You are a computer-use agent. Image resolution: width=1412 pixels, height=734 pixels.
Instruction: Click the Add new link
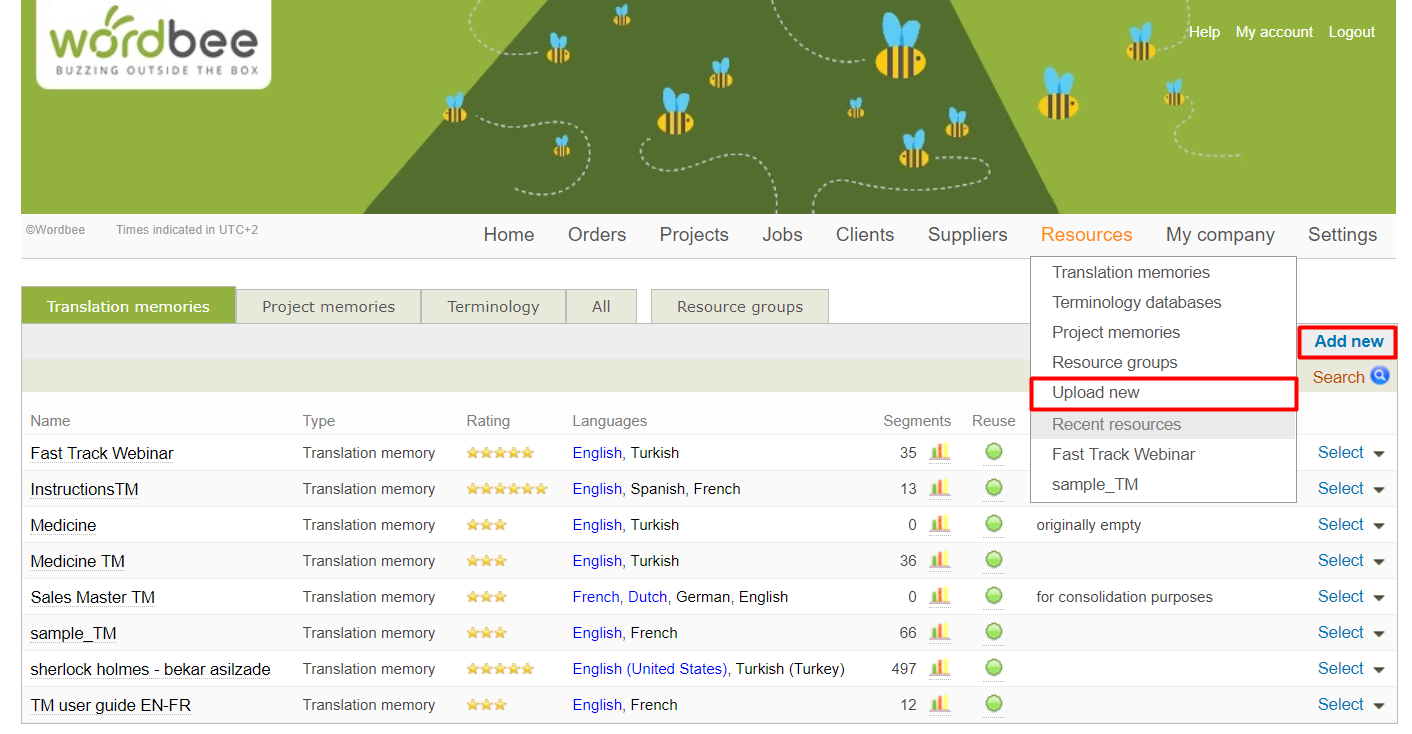[x=1348, y=342]
